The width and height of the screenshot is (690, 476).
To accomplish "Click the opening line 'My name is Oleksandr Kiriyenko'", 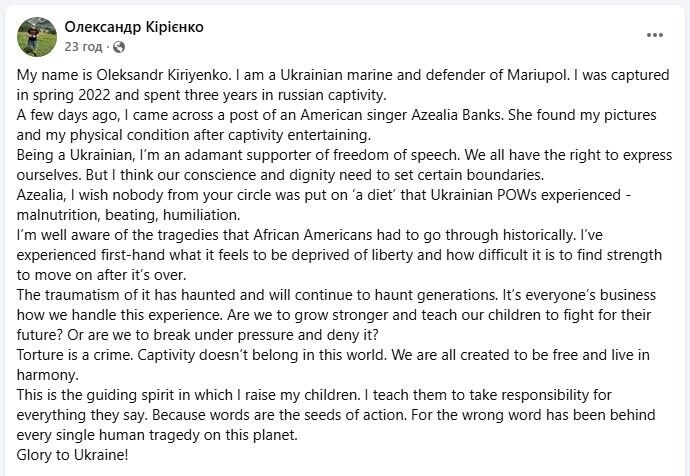I will [124, 75].
